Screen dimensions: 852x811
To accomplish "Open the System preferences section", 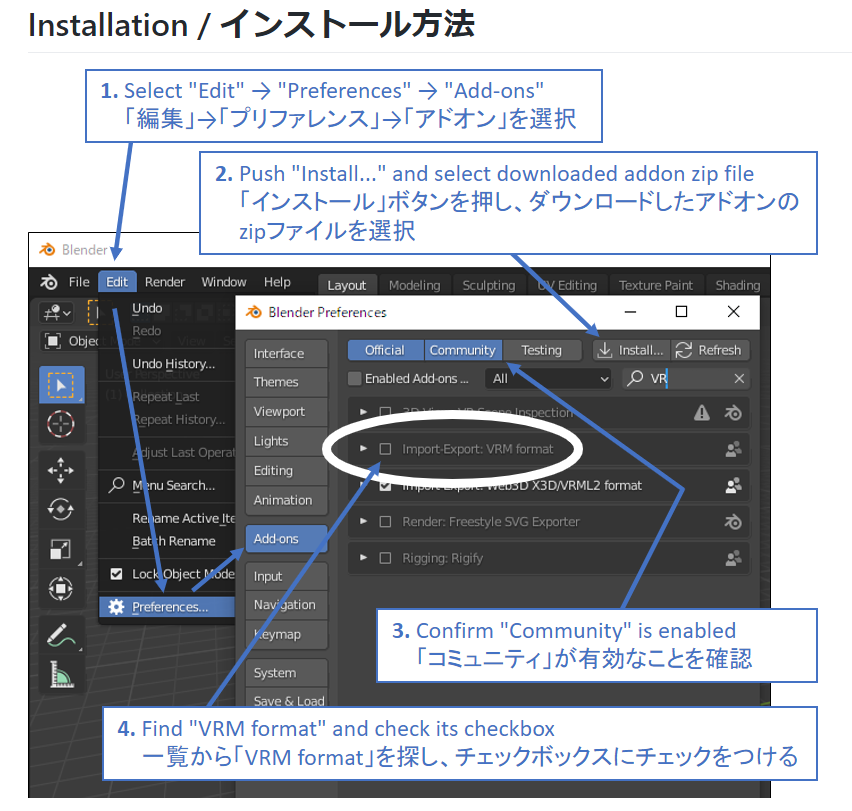I will click(x=286, y=672).
